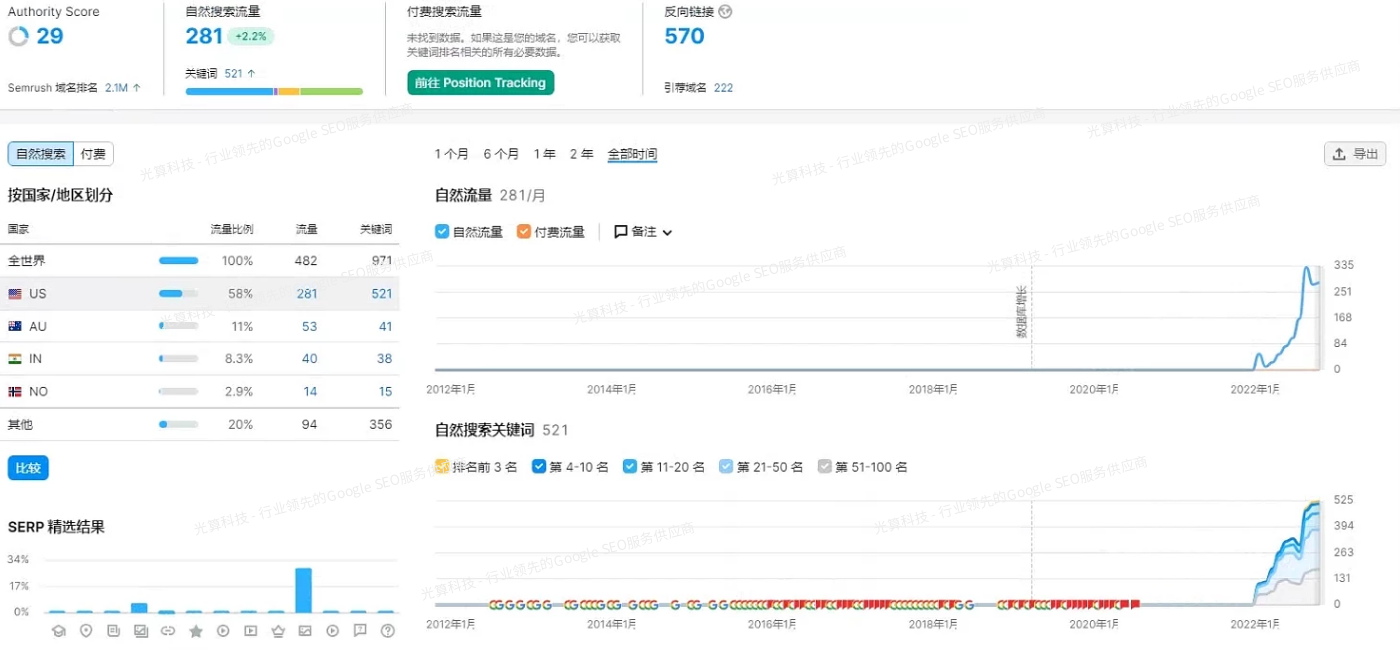Click the graduation cap SERP feature icon
1400x650 pixels.
click(x=58, y=631)
